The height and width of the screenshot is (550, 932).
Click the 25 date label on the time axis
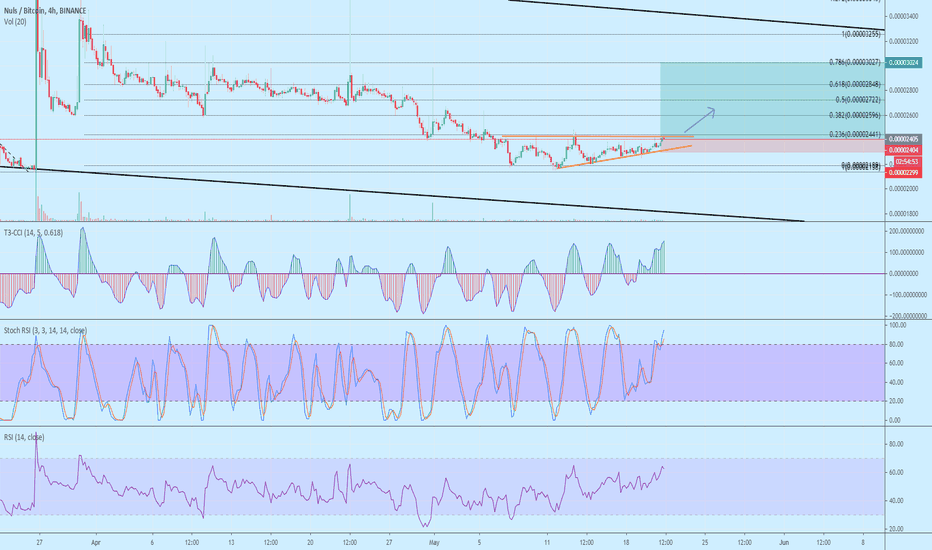pyautogui.click(x=705, y=542)
